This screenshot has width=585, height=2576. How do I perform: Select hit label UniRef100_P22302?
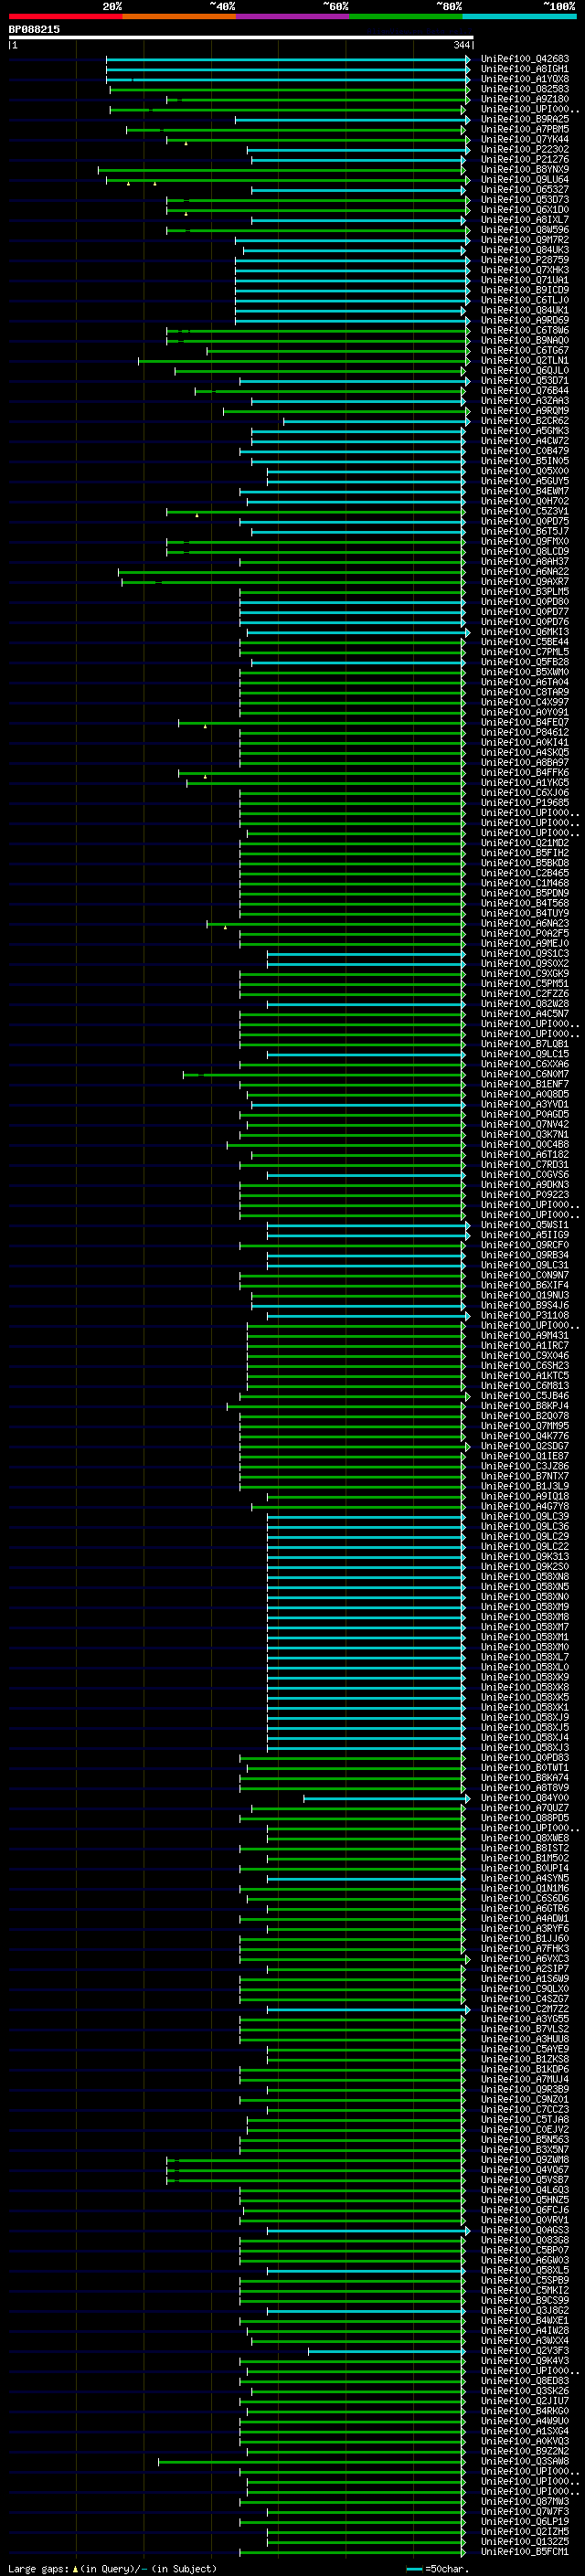point(525,149)
